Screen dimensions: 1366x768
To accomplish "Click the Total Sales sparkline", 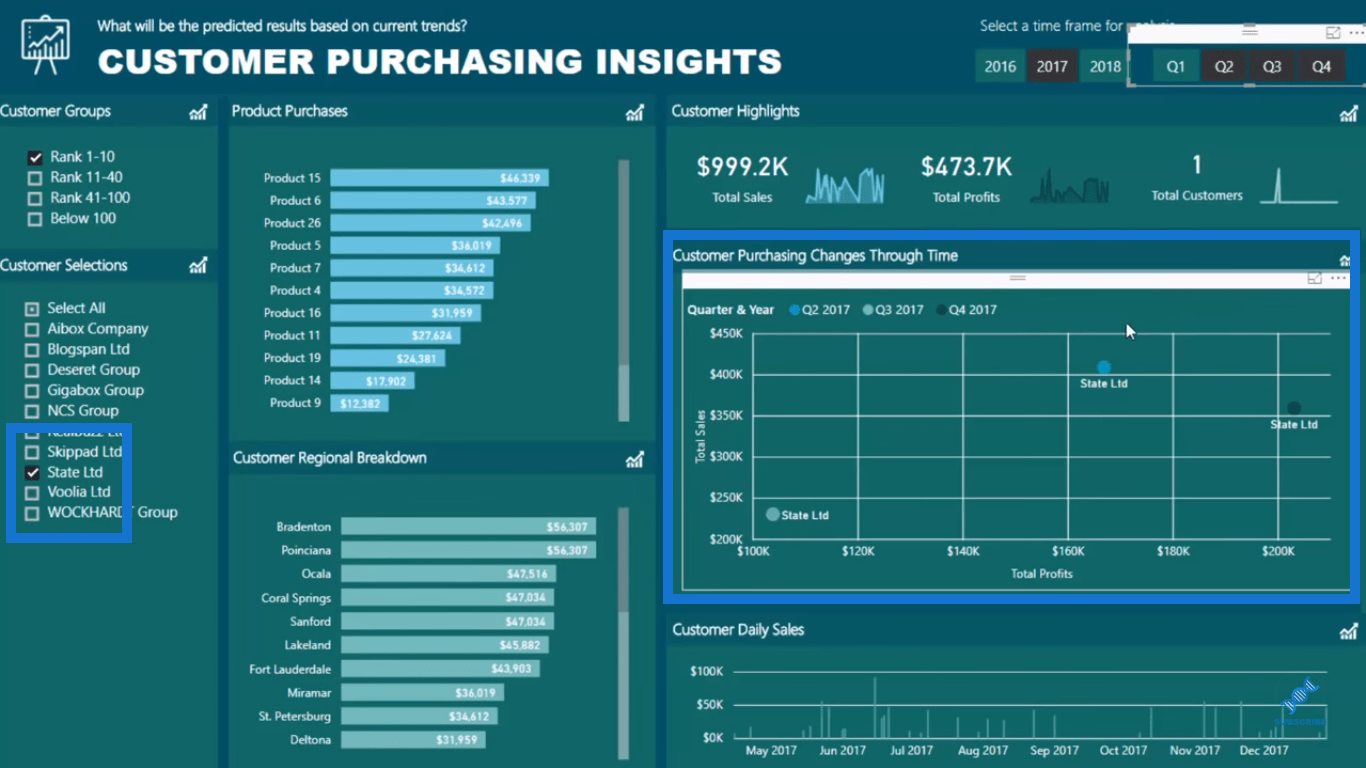I will coord(846,185).
